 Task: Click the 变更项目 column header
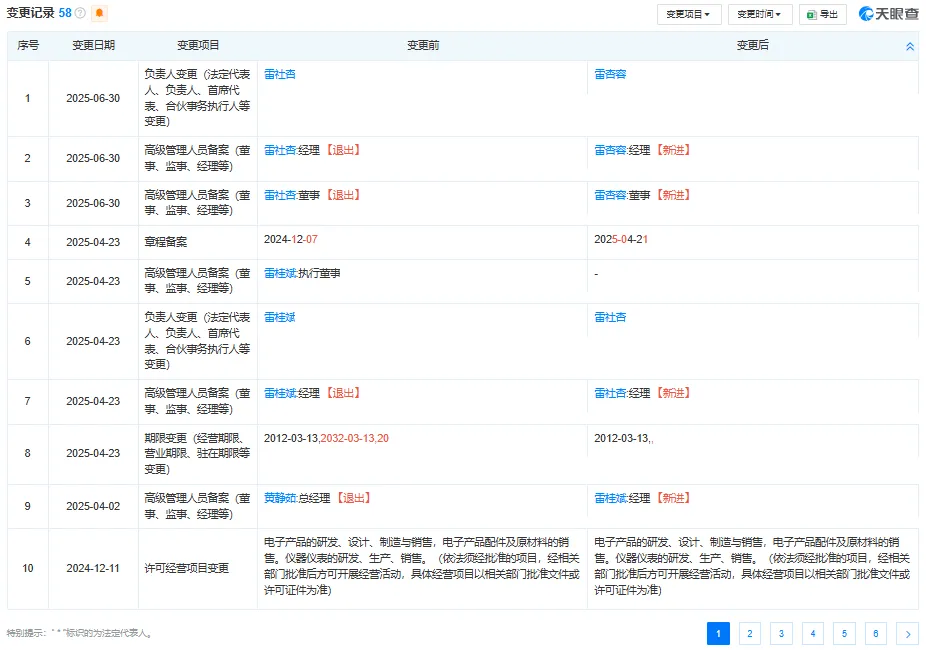(198, 45)
